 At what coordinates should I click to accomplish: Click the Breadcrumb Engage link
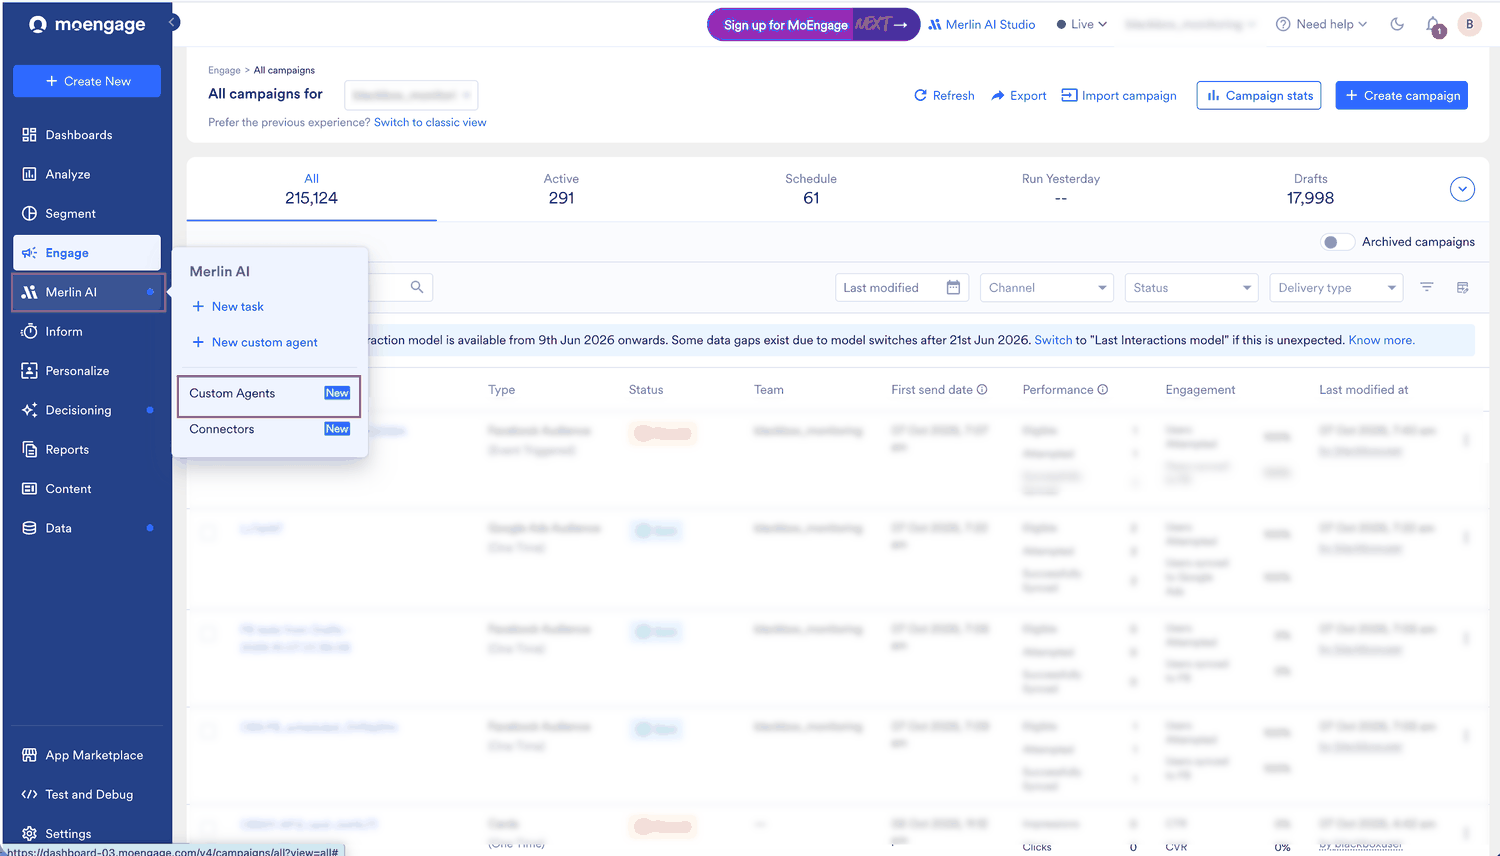click(x=224, y=70)
